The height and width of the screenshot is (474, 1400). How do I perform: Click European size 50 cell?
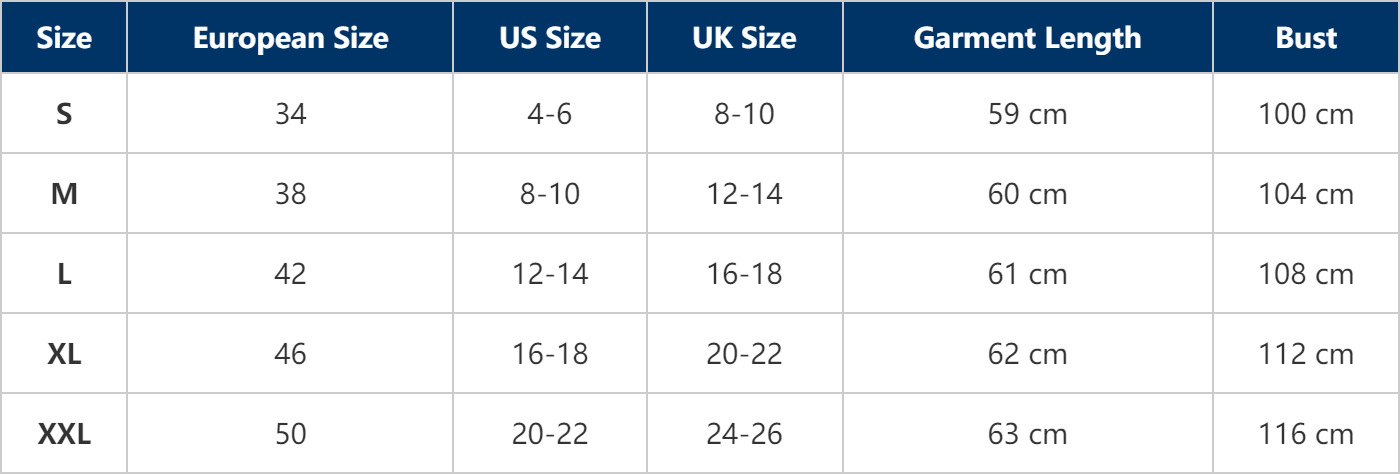point(290,434)
